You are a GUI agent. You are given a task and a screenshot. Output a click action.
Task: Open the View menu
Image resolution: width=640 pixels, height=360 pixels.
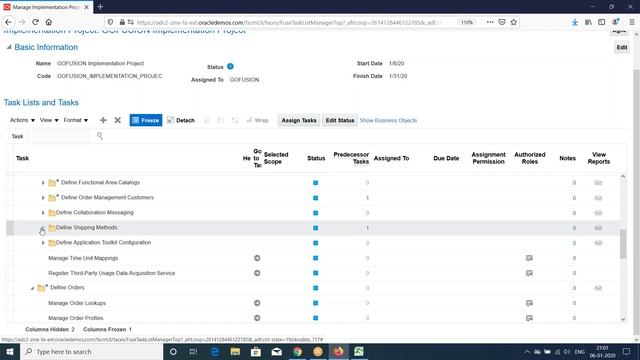[49, 120]
